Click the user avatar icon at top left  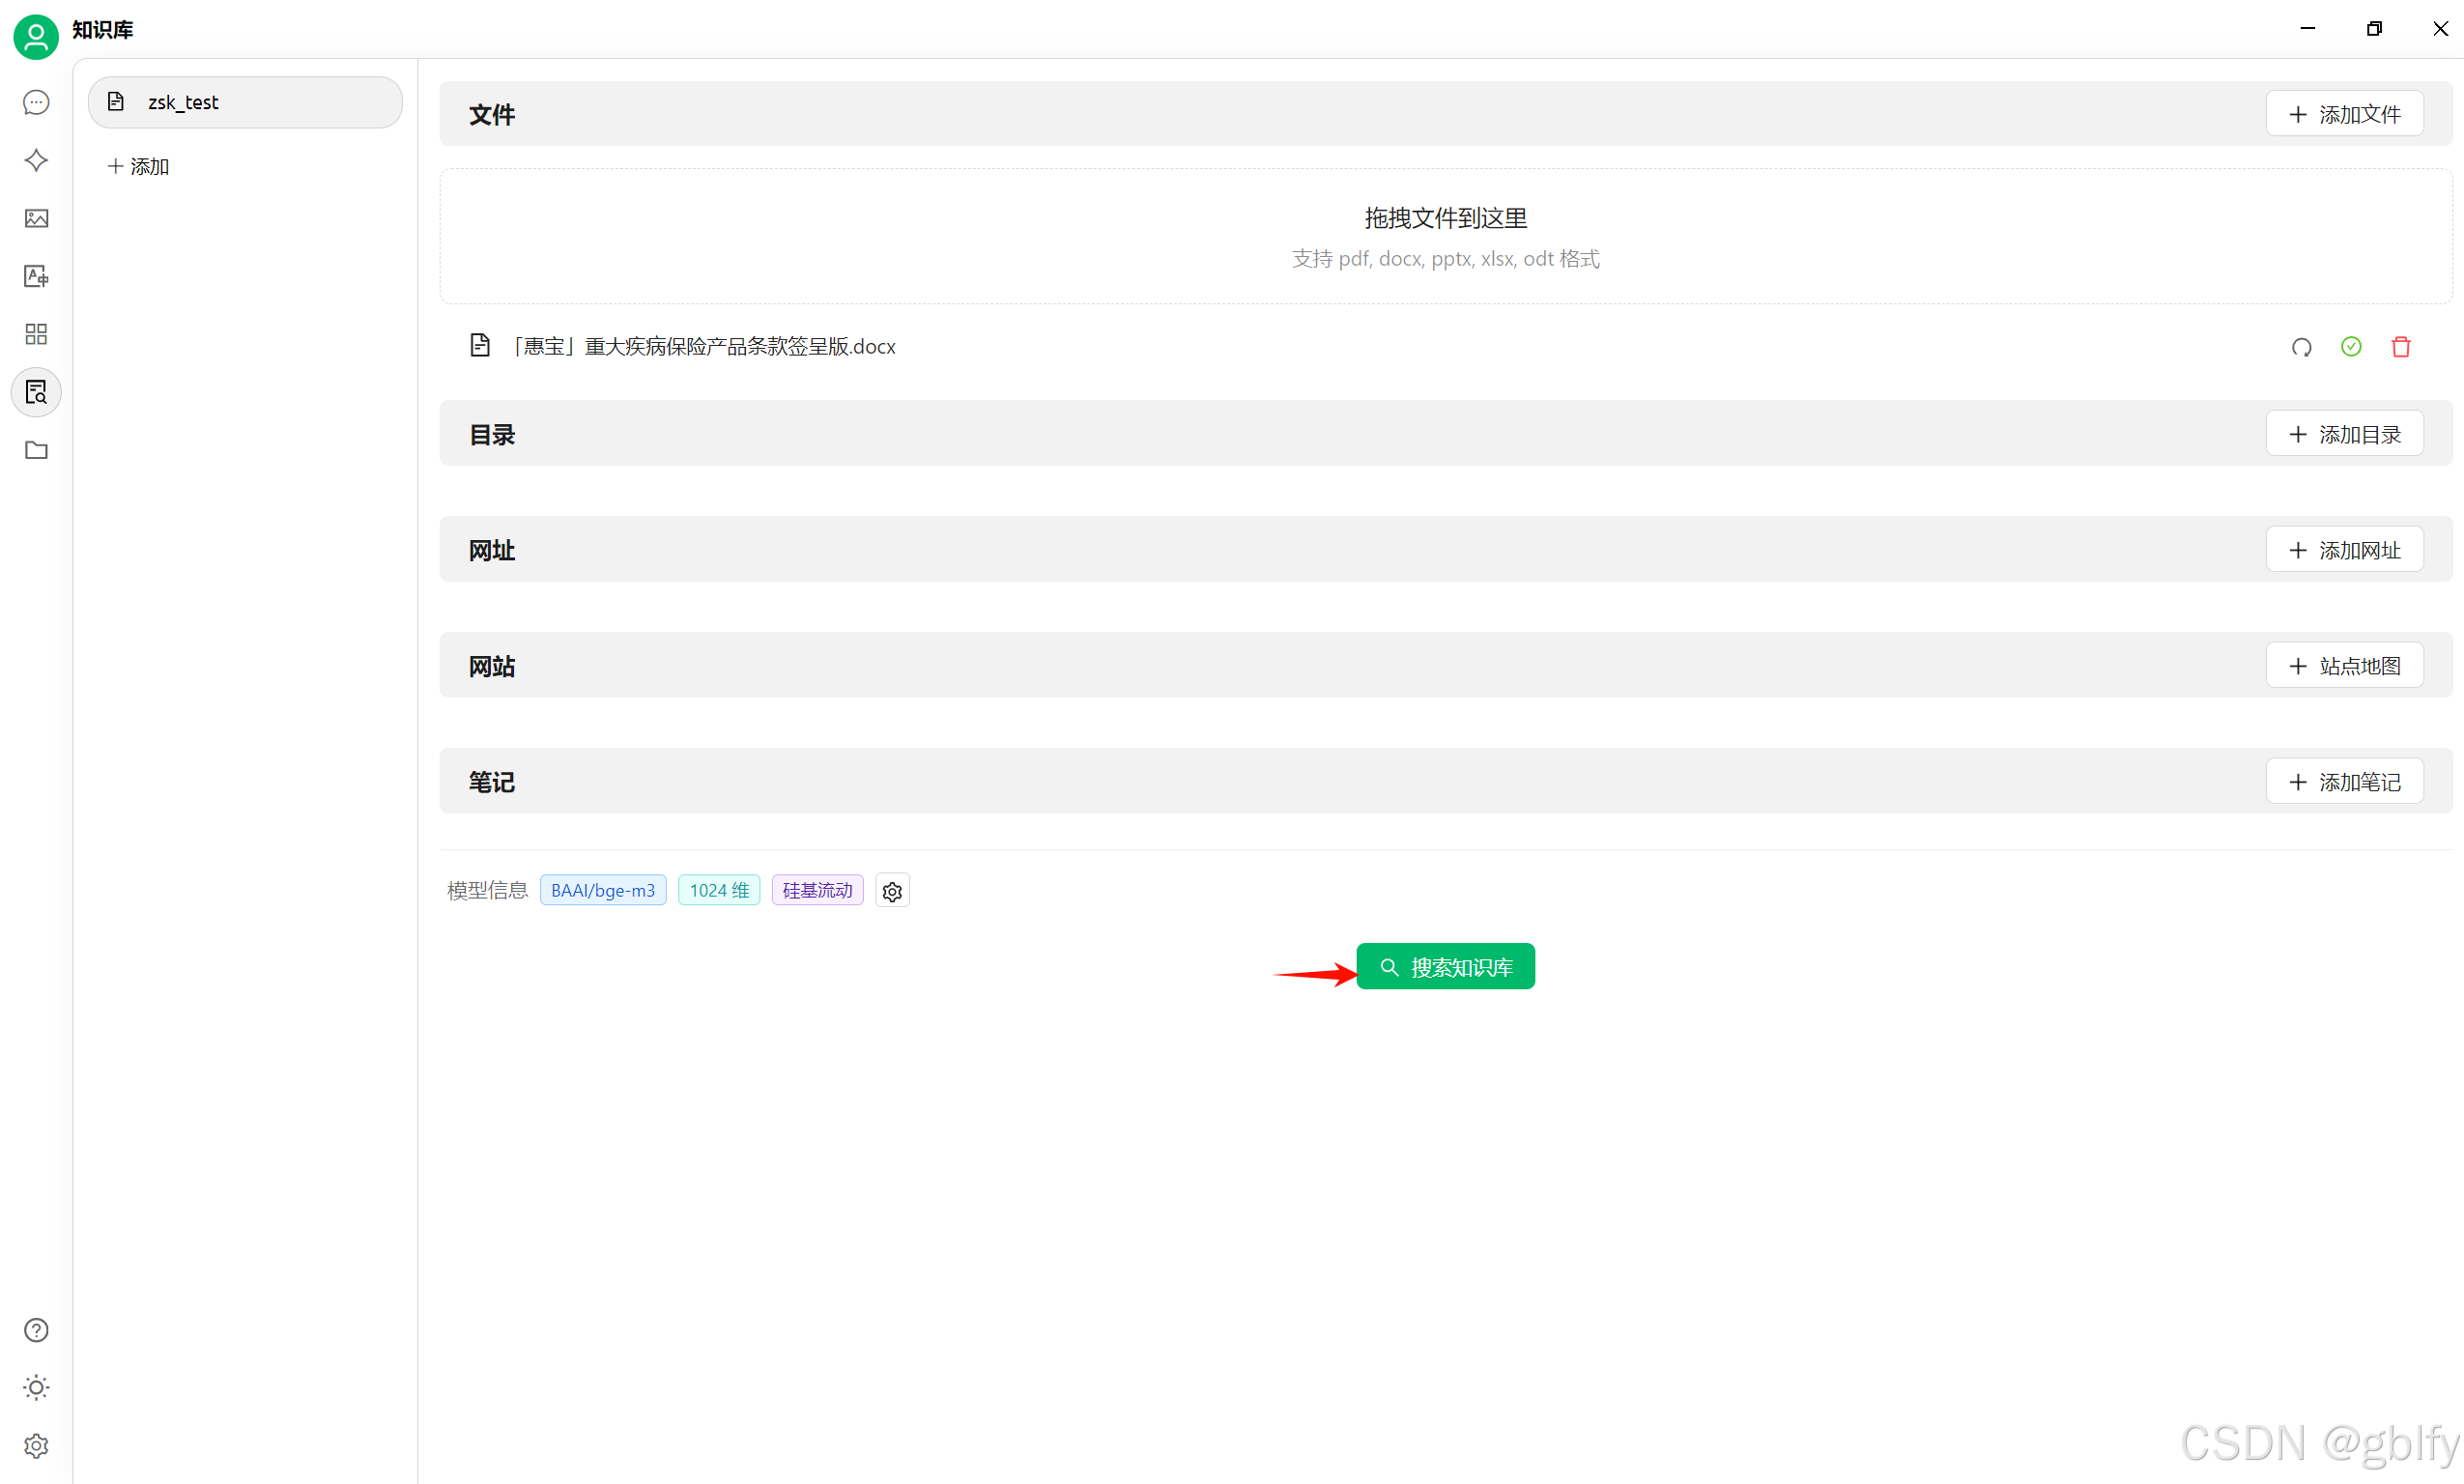pyautogui.click(x=36, y=36)
